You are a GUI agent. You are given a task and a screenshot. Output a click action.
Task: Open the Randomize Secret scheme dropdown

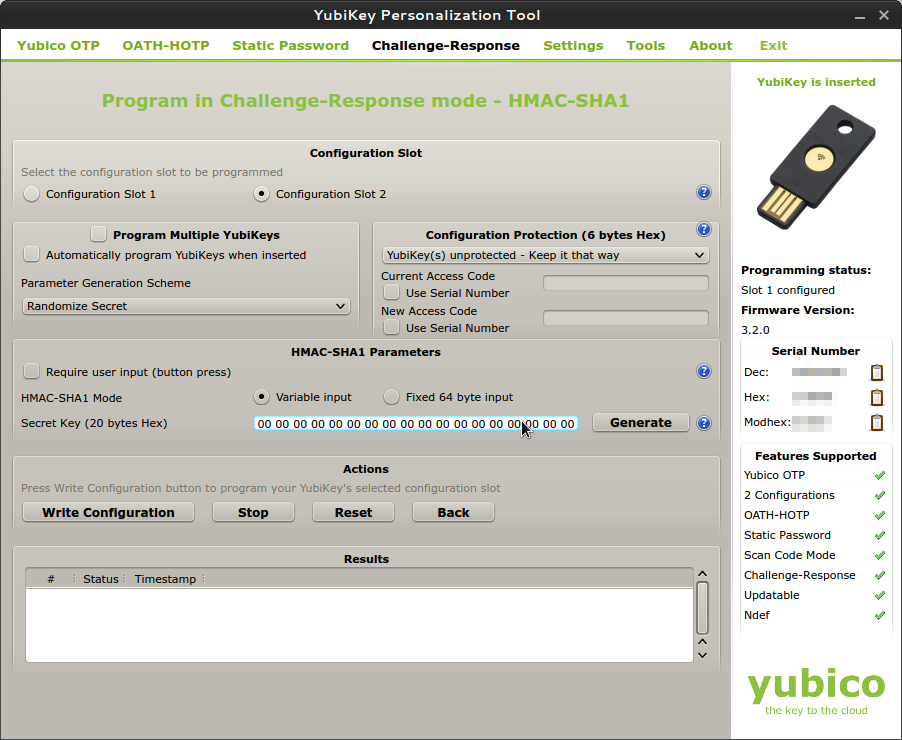pos(186,306)
